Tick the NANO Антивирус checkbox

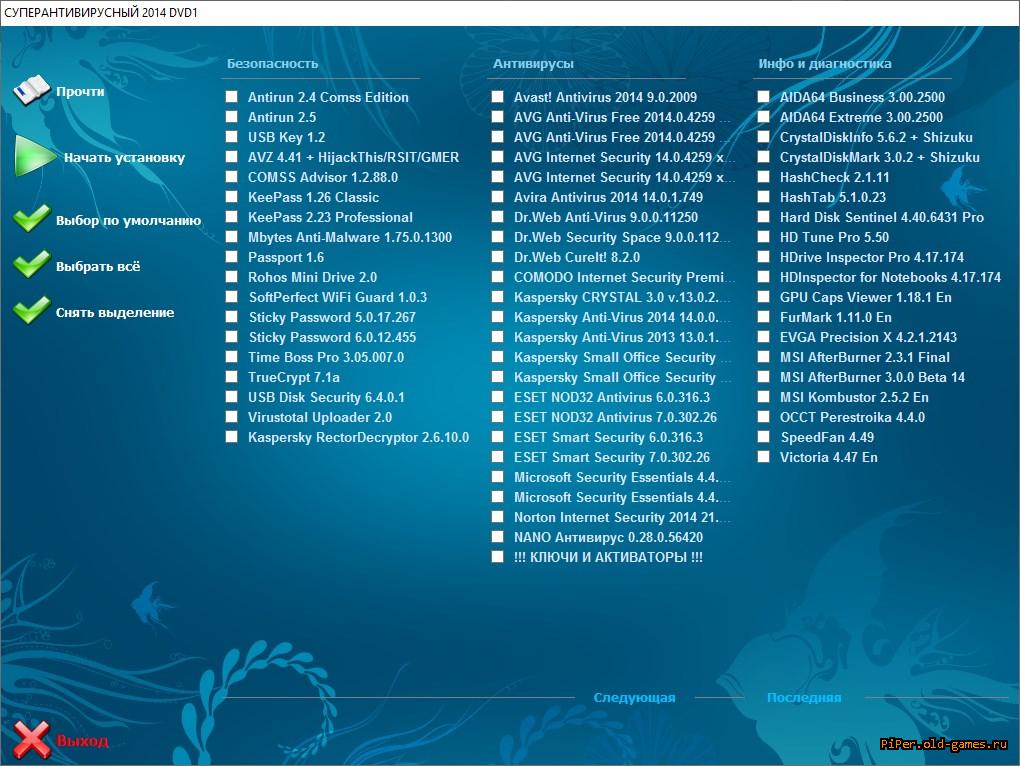pos(498,537)
